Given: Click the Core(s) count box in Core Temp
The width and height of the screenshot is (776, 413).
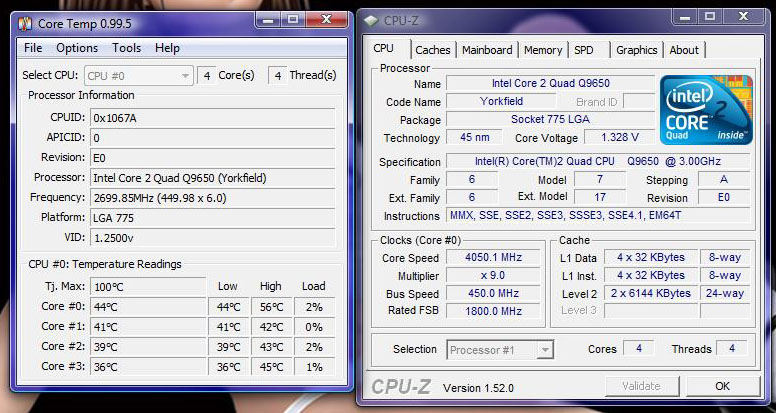Looking at the screenshot, I should pos(206,76).
